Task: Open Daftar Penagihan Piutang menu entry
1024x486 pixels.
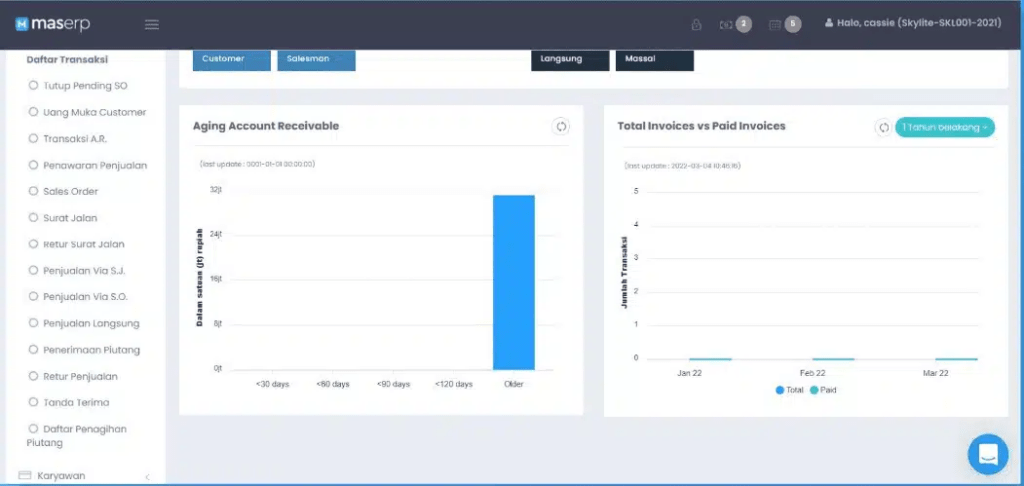Action: (x=77, y=436)
